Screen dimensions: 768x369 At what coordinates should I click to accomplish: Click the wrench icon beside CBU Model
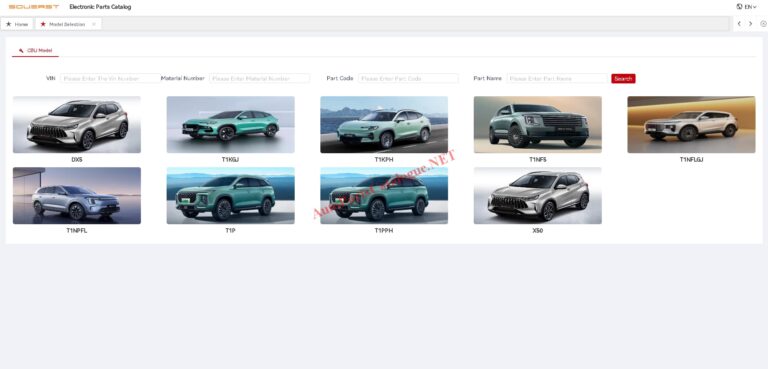(x=21, y=50)
